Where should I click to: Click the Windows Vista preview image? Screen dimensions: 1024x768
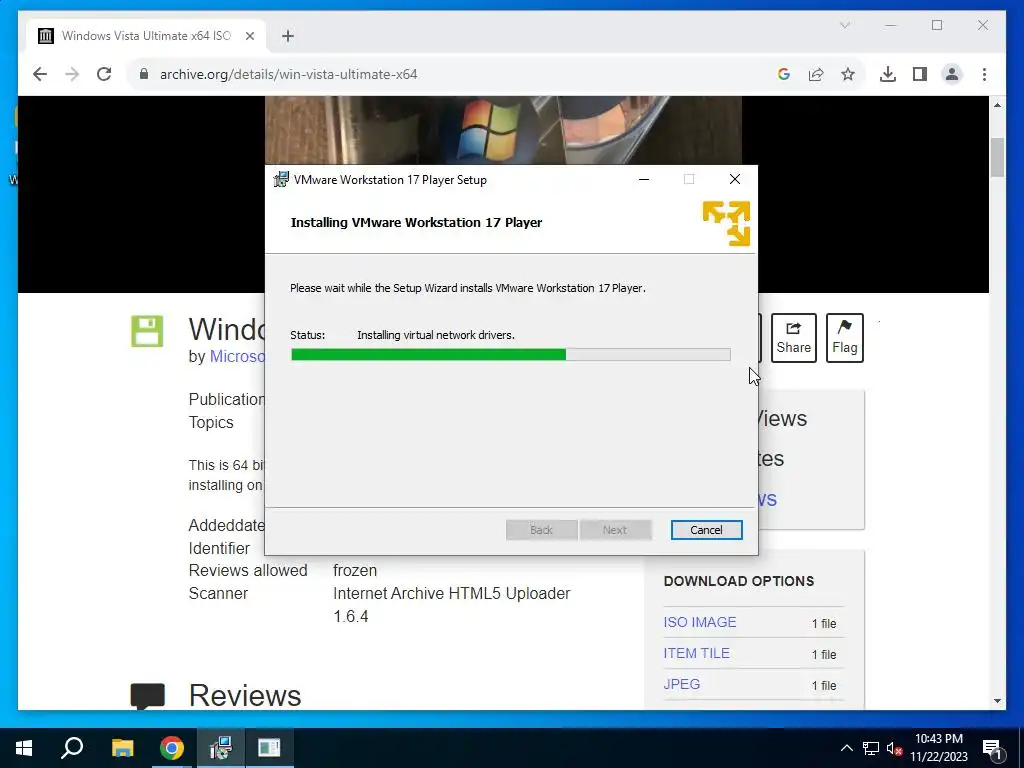point(503,130)
